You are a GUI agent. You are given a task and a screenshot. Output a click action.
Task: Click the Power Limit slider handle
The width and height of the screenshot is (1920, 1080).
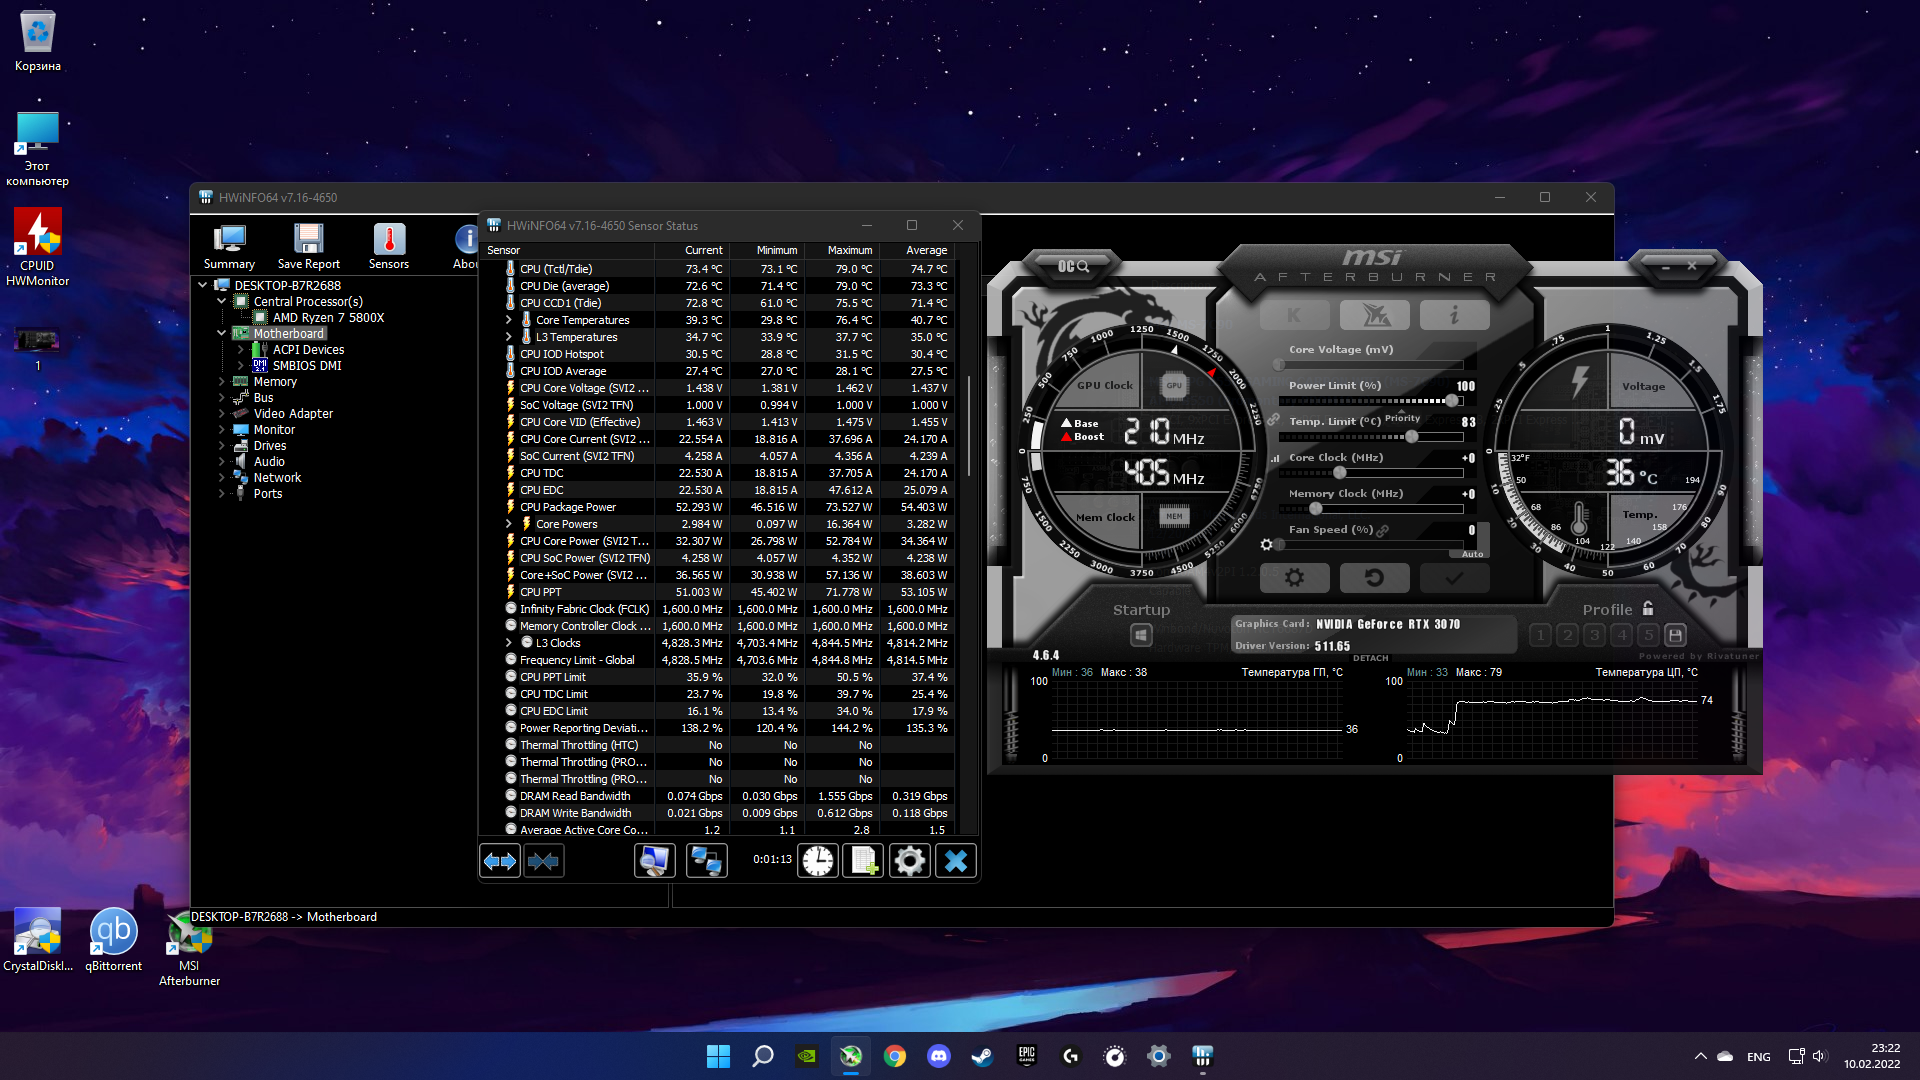click(x=1451, y=401)
